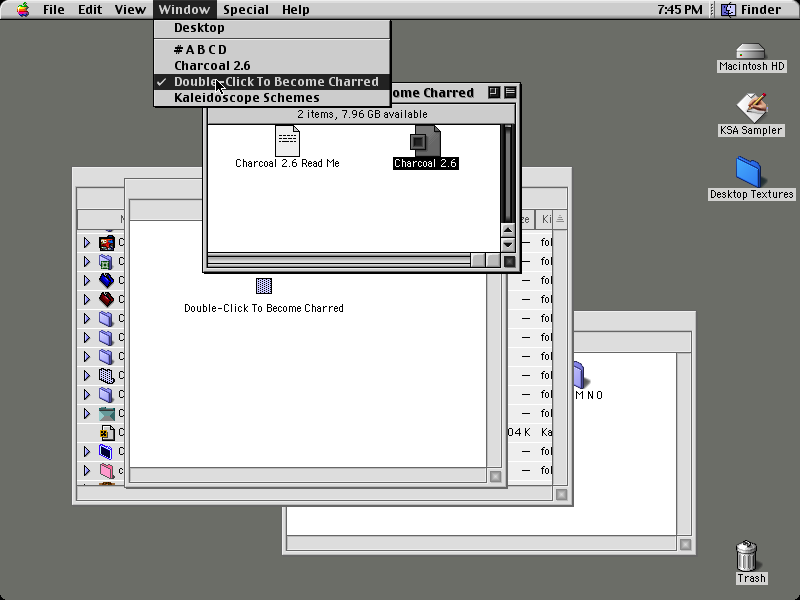Click the vertical scrollbar track in Charred window

(508, 173)
